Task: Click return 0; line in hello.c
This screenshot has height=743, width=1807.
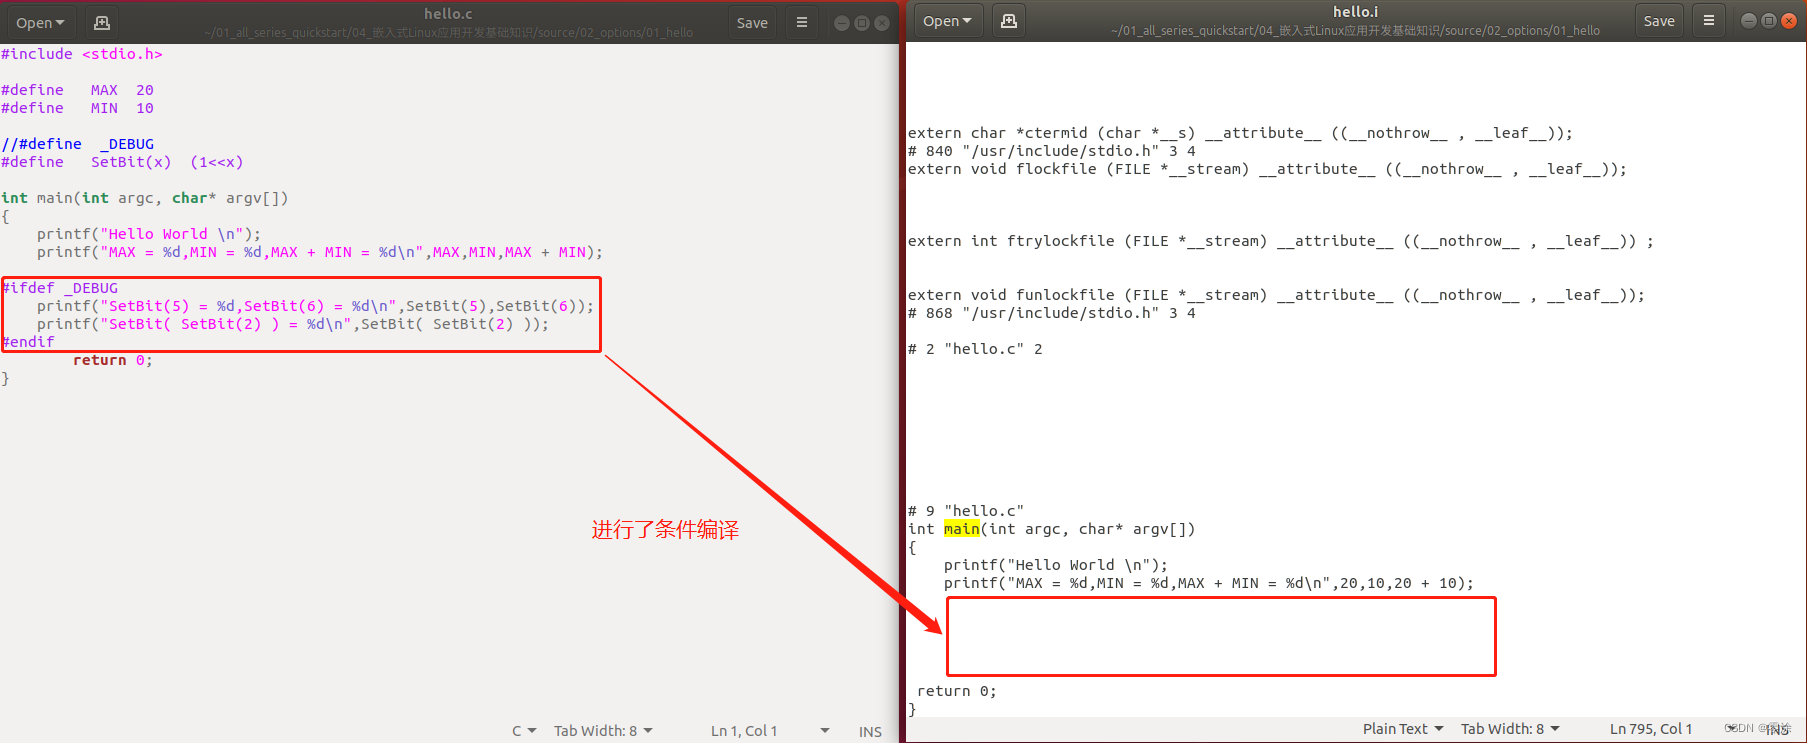Action: pos(113,360)
